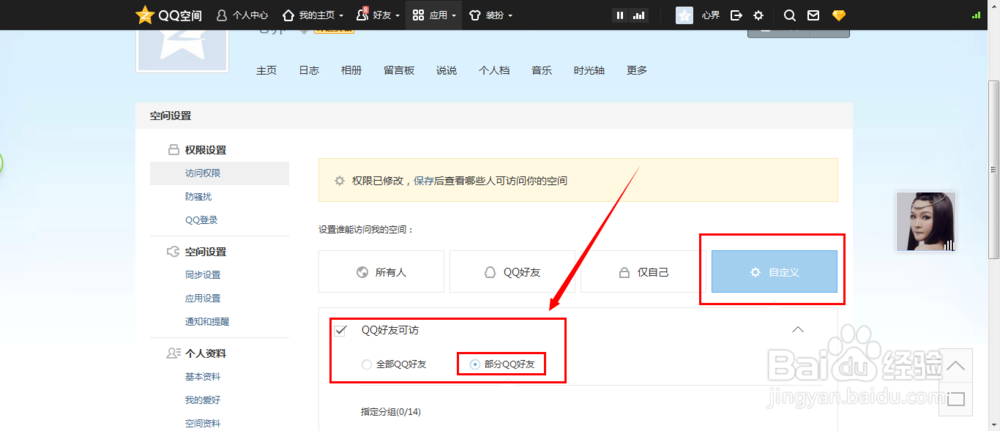Open the 音乐 tab
Viewport: 1000px width, 431px height.
pos(541,71)
